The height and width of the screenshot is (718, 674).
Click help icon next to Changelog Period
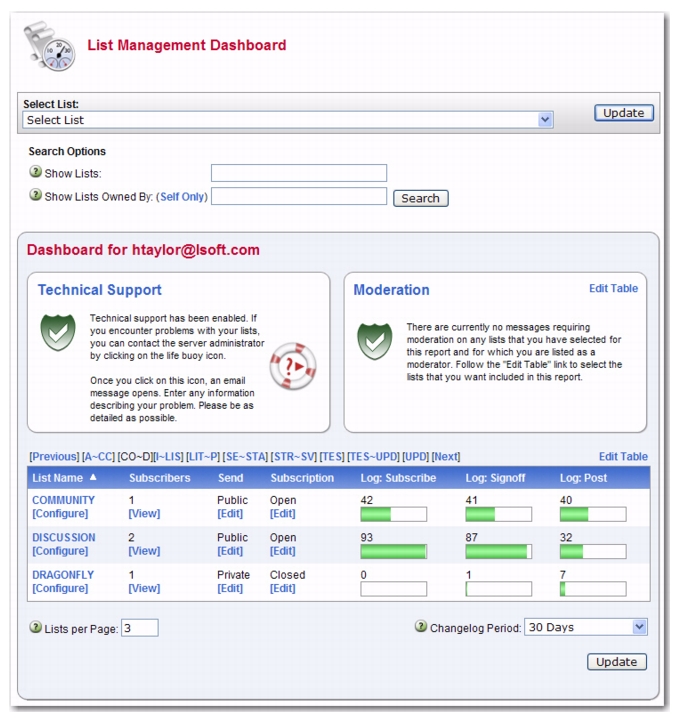tap(421, 628)
